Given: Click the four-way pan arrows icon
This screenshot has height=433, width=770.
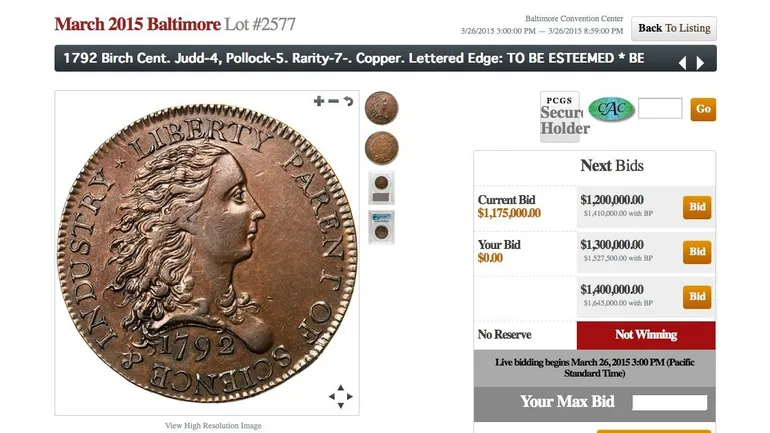Looking at the screenshot, I should click(x=340, y=397).
